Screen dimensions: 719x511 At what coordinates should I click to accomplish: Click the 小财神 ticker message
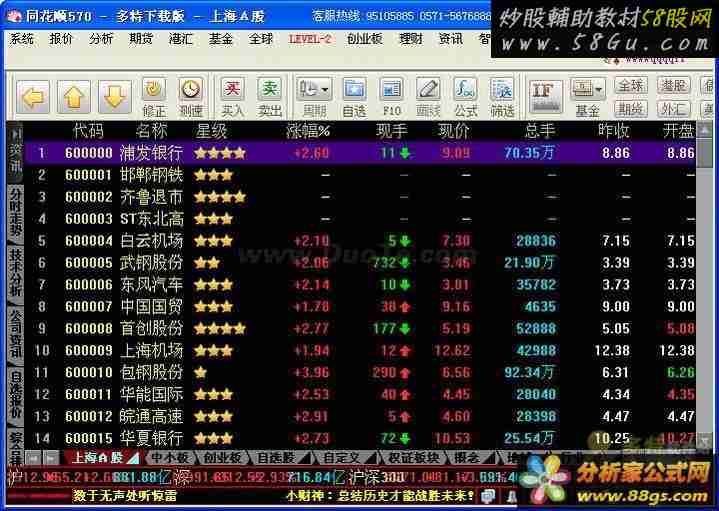[380, 495]
